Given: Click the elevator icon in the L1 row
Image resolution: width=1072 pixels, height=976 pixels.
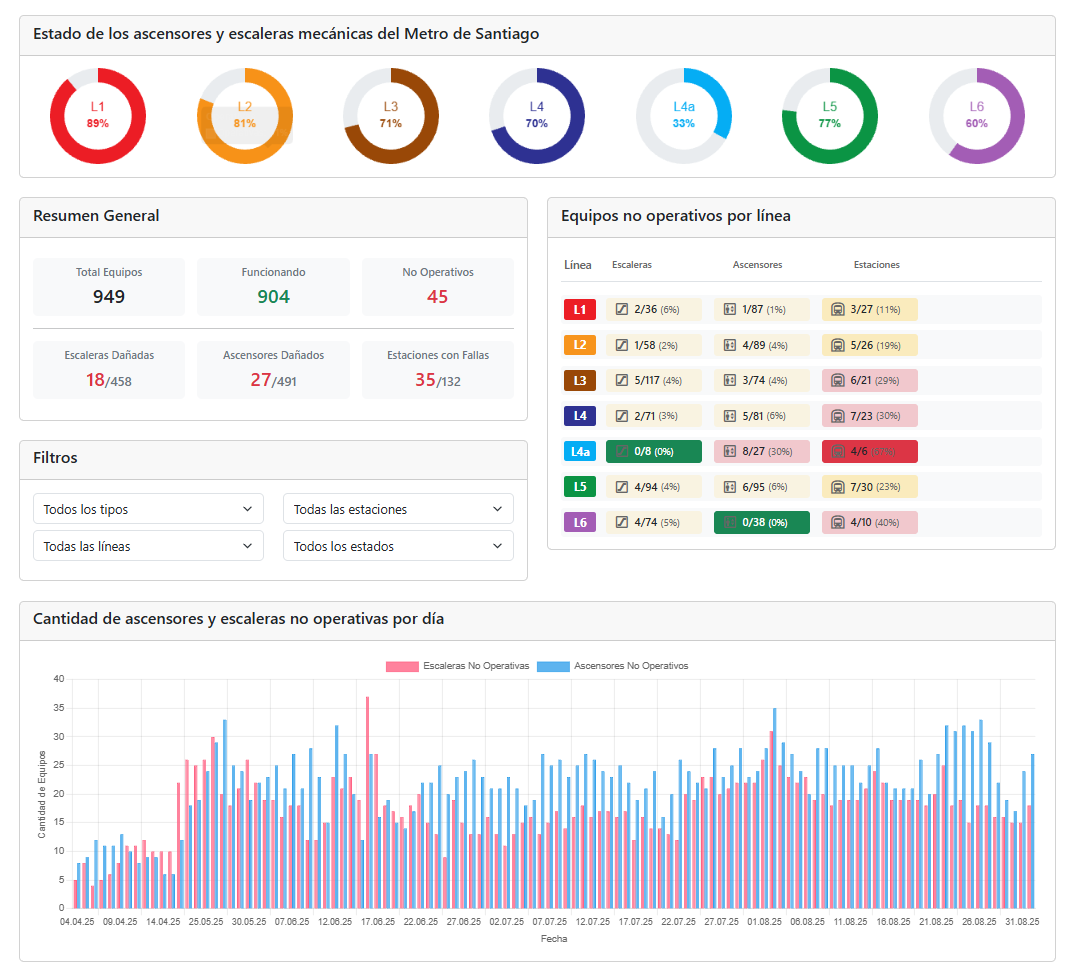Looking at the screenshot, I should click(729, 310).
